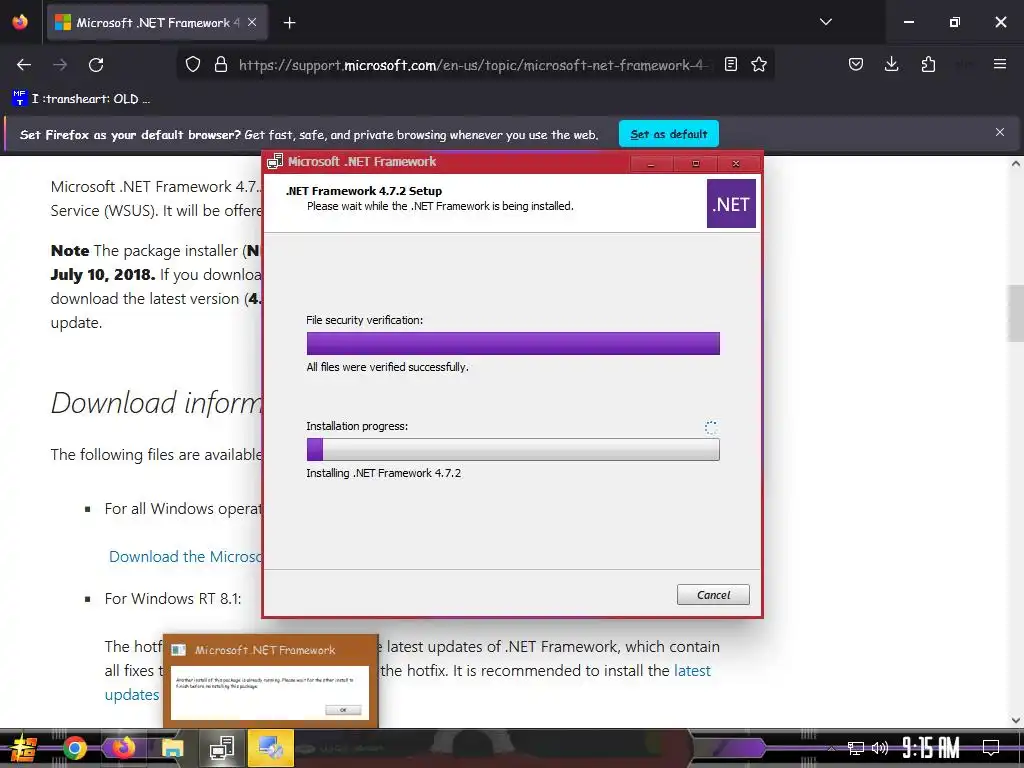This screenshot has height=768, width=1024.
Task: Open the tracking protection shield icon
Action: [x=193, y=65]
